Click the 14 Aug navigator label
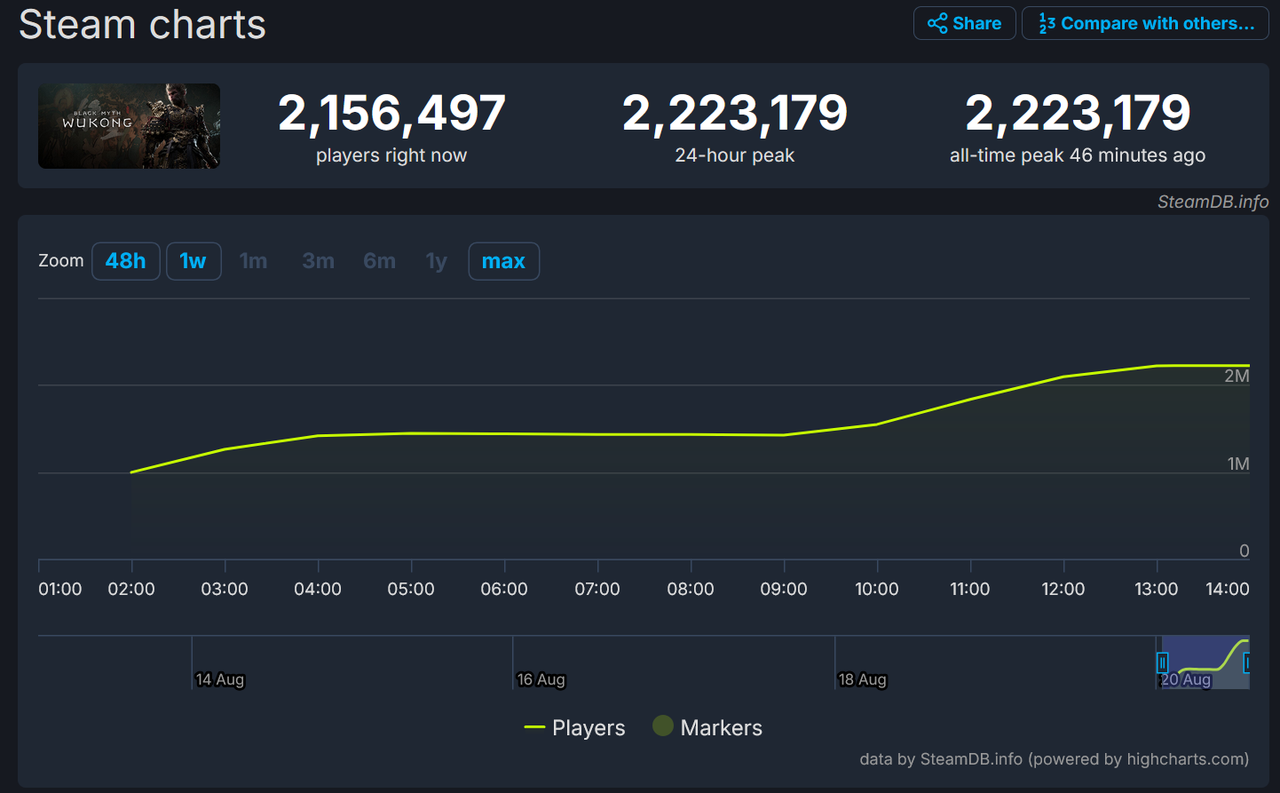The width and height of the screenshot is (1280, 793). coord(220,680)
